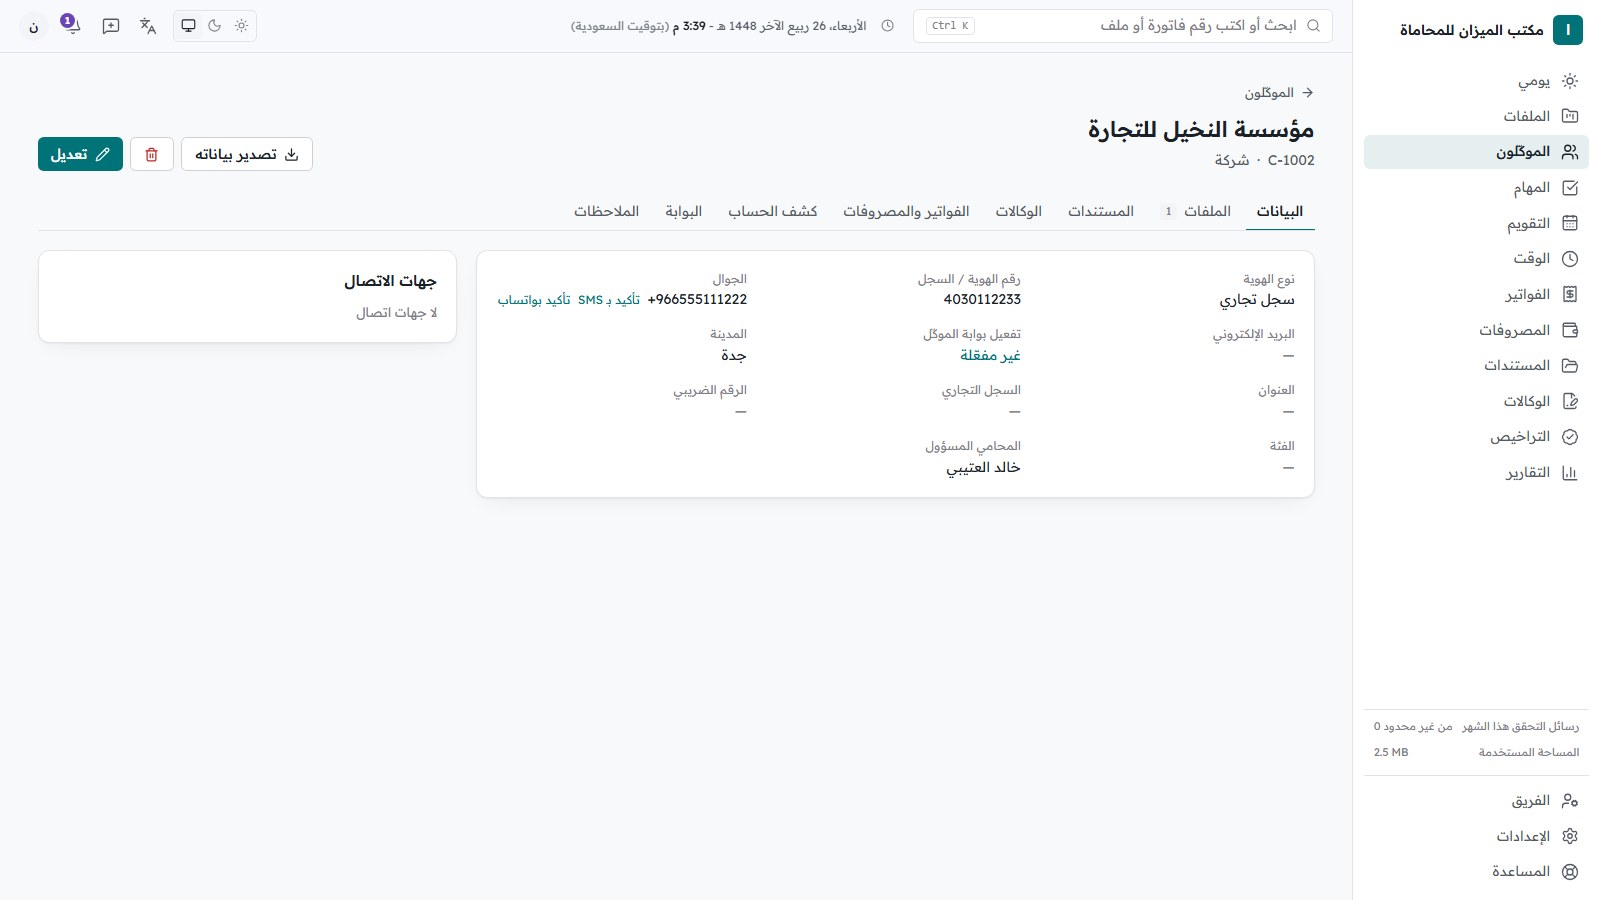Switch to light mode (sun icon)
Viewport: 1600px width, 900px height.
click(241, 26)
